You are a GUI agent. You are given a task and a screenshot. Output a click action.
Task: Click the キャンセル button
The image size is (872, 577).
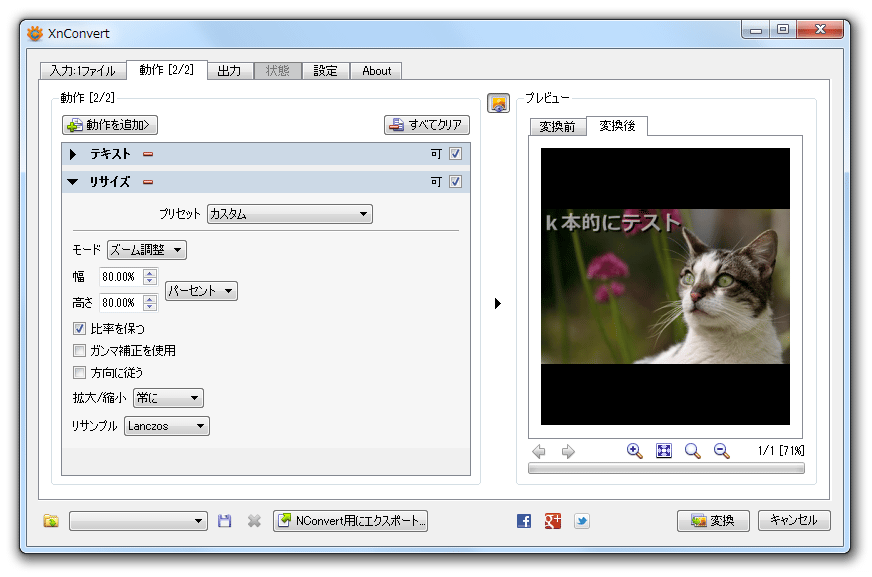[x=794, y=520]
